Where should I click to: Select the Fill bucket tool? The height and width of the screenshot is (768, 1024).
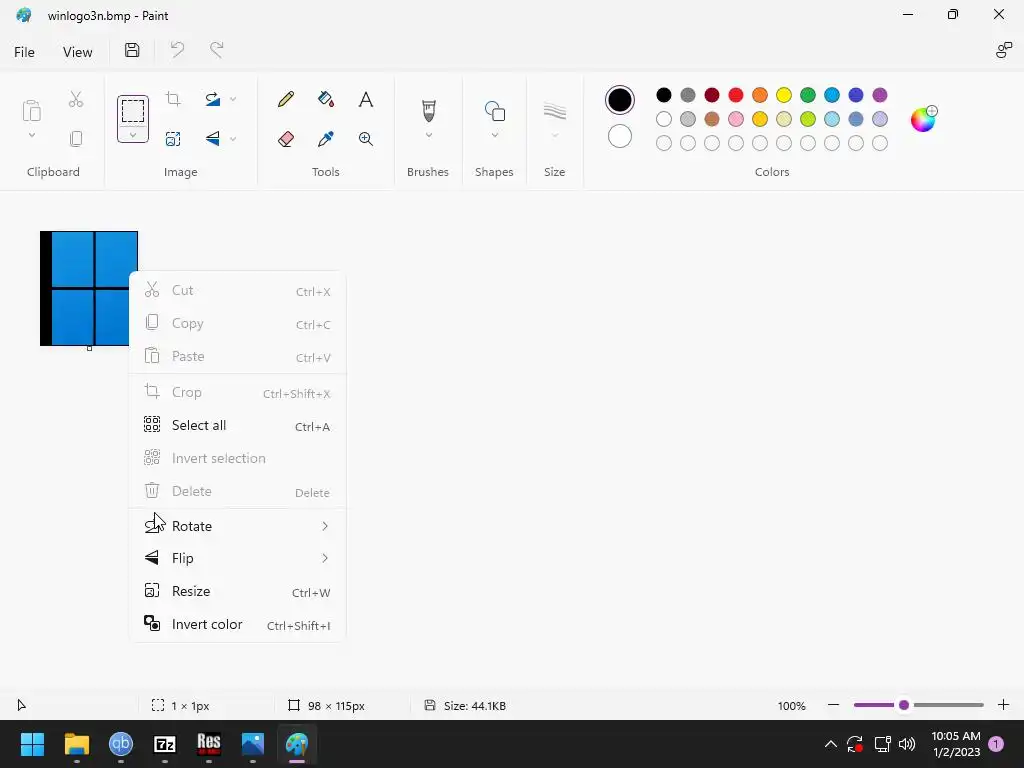click(325, 99)
